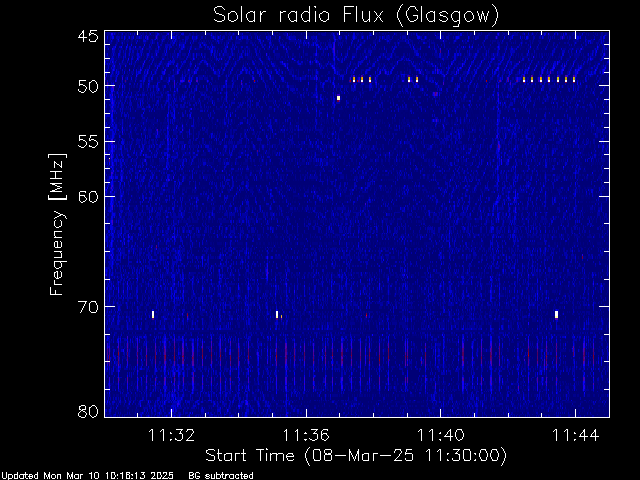Click the 70 frequency tick label
The width and height of the screenshot is (640, 480).
[x=88, y=307]
